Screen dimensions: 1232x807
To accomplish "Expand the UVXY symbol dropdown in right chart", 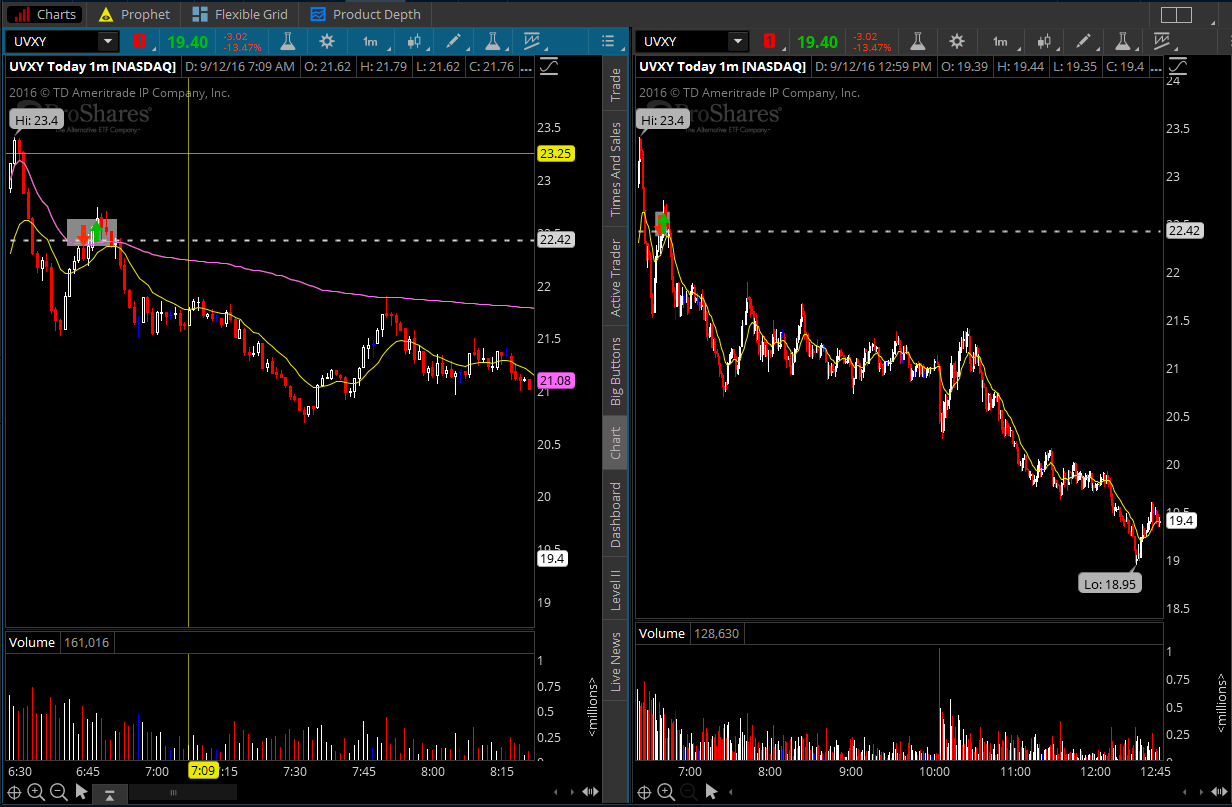I will [737, 41].
